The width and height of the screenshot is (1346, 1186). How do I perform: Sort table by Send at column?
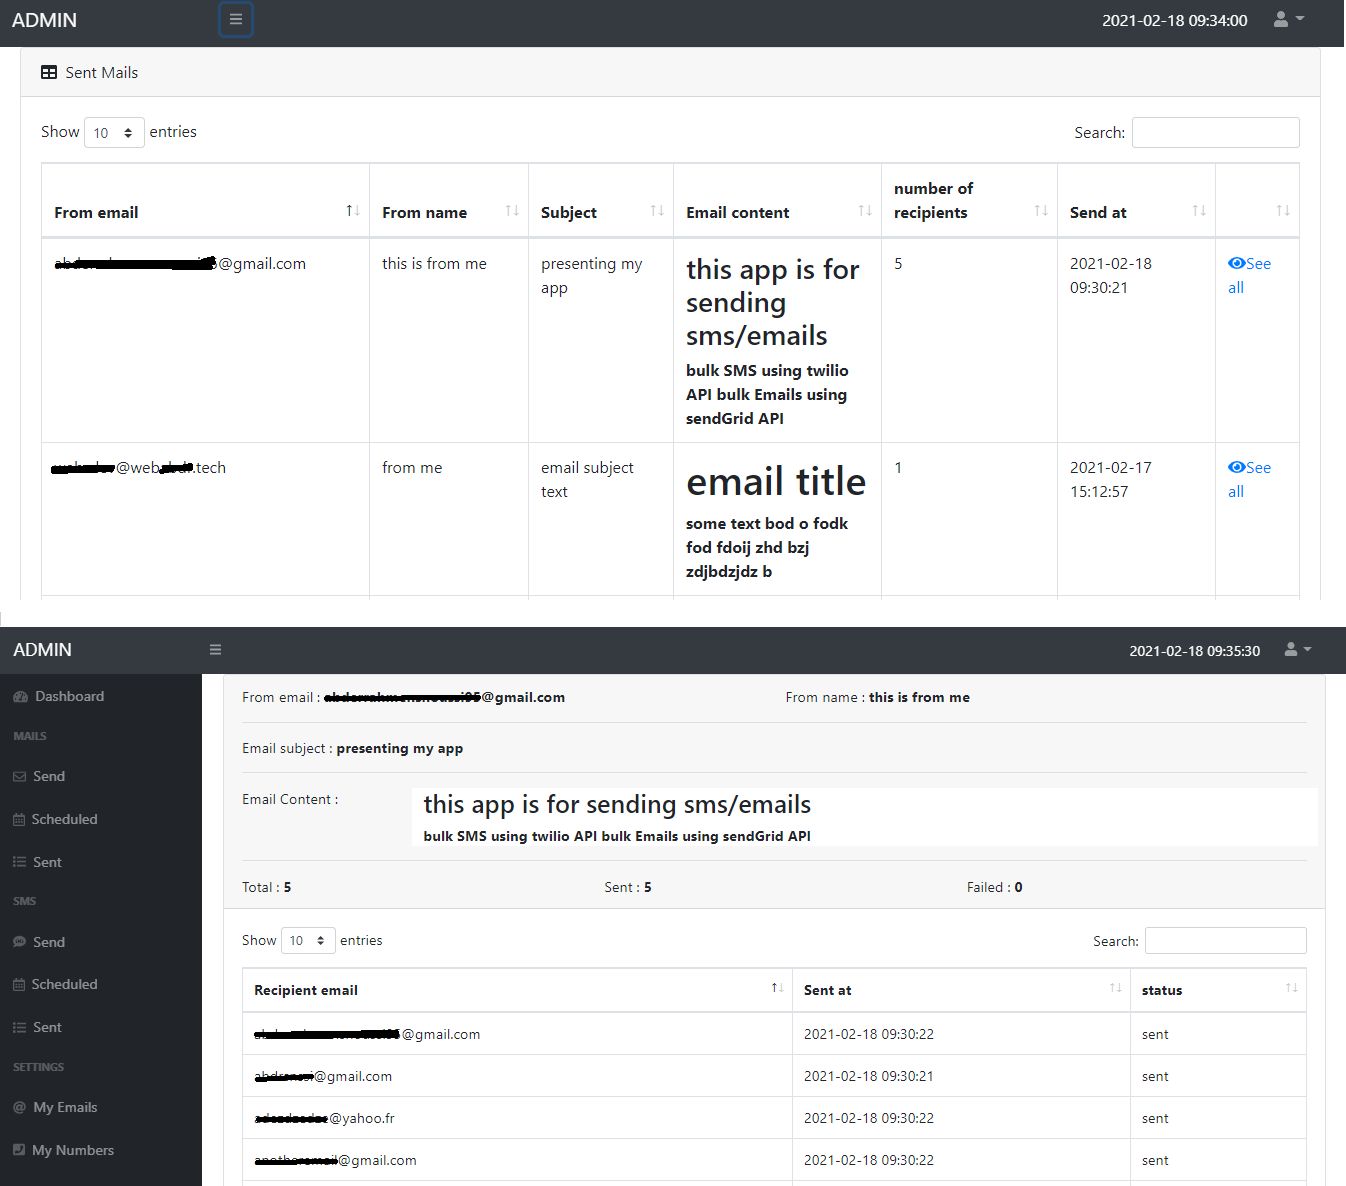point(1198,211)
